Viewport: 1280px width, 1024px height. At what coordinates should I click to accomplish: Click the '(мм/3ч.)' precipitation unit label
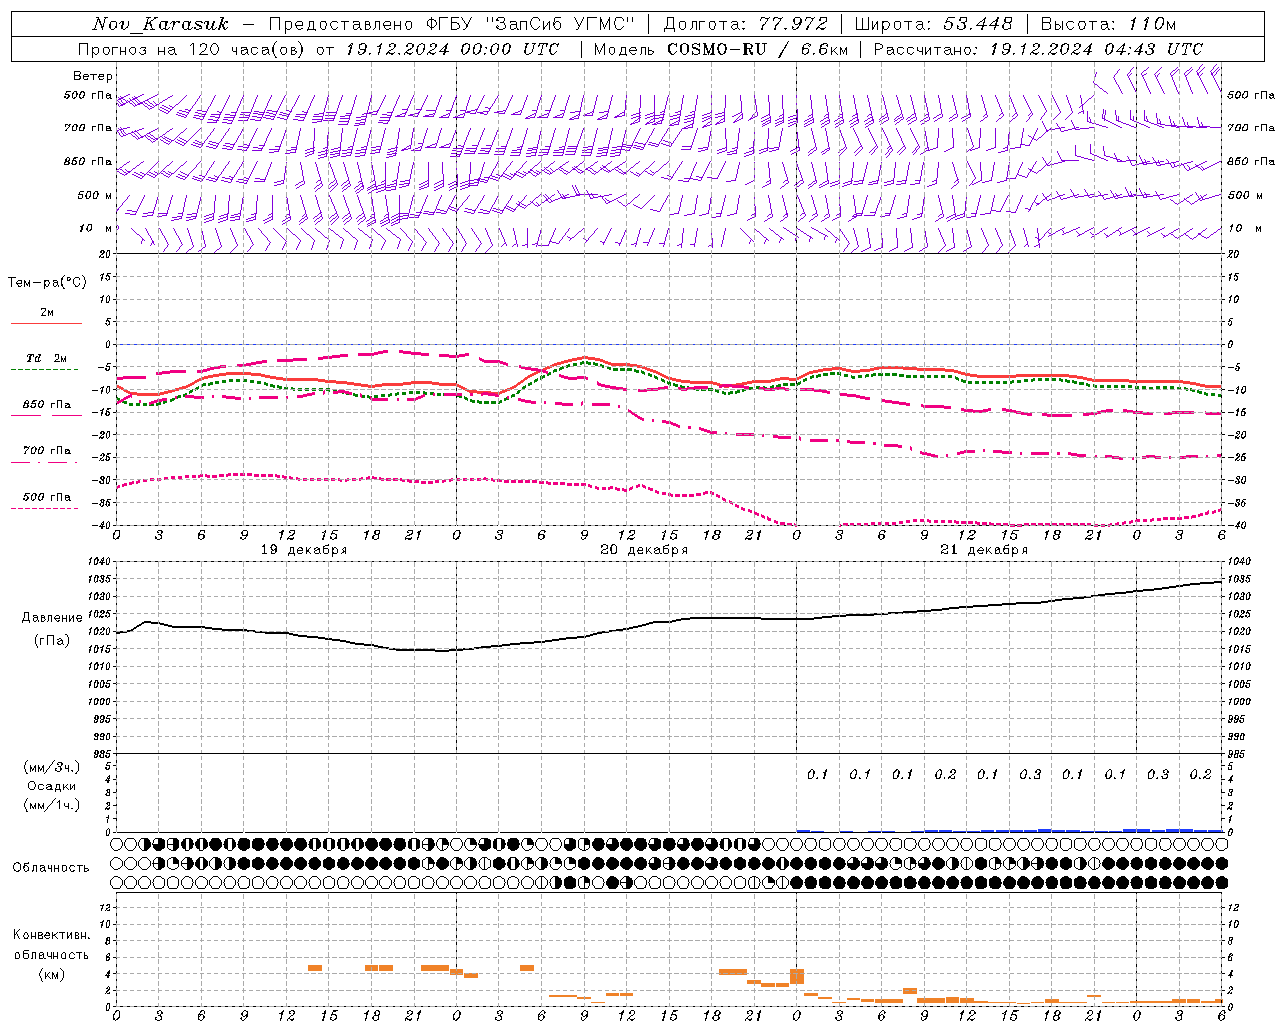tap(52, 767)
